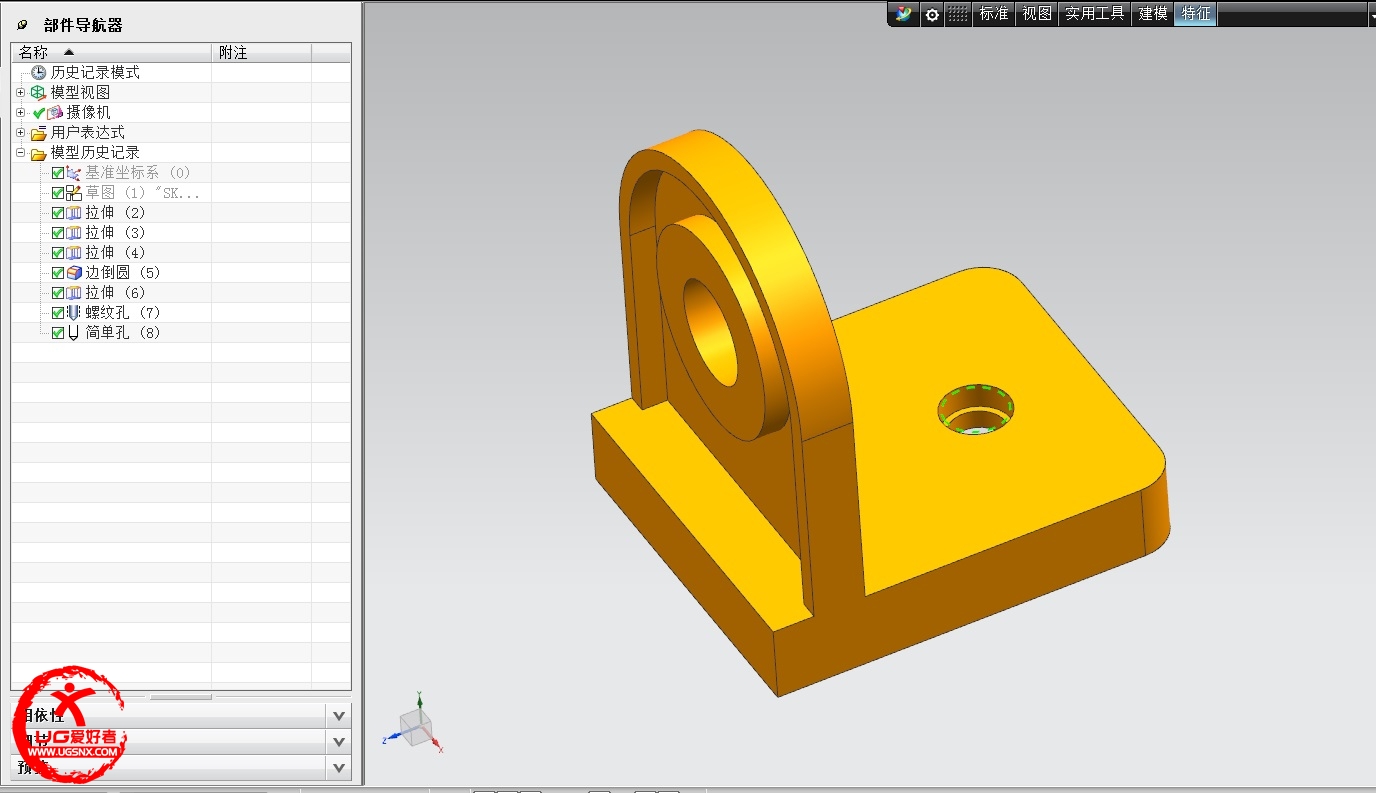Click the green cube icon of 模型视图
Image resolution: width=1376 pixels, height=793 pixels.
39,92
